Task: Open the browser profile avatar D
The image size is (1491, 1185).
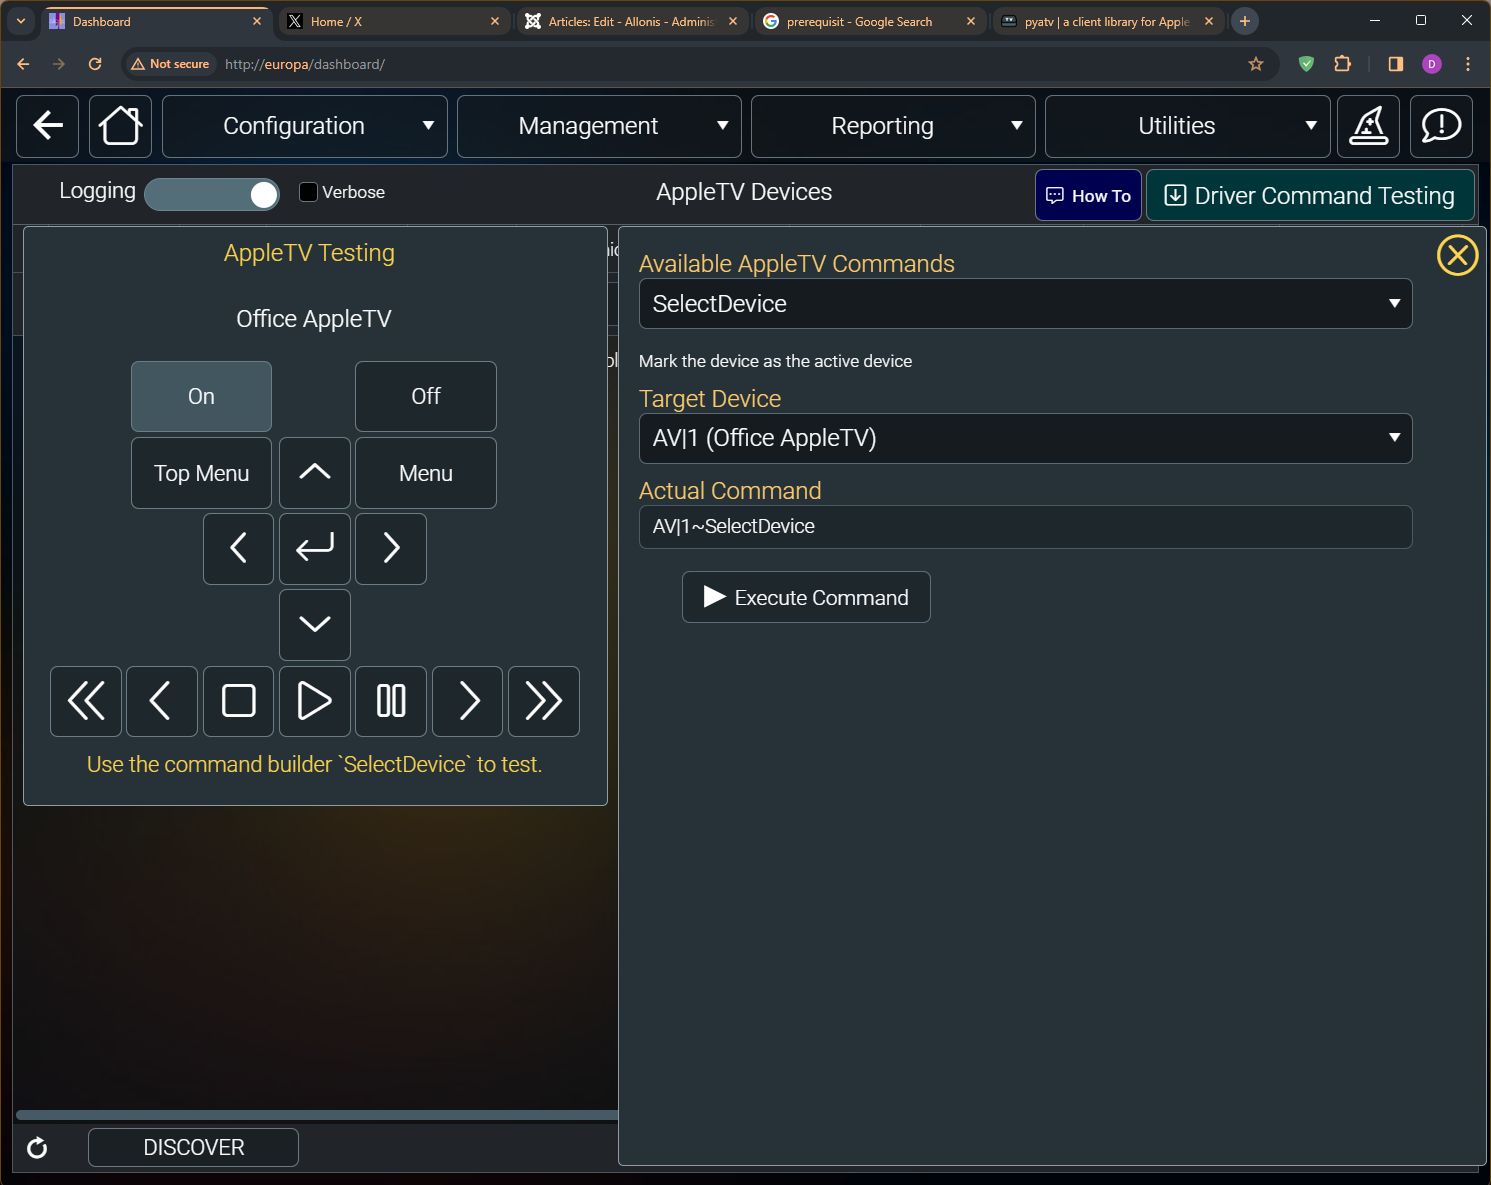Action: [1432, 64]
